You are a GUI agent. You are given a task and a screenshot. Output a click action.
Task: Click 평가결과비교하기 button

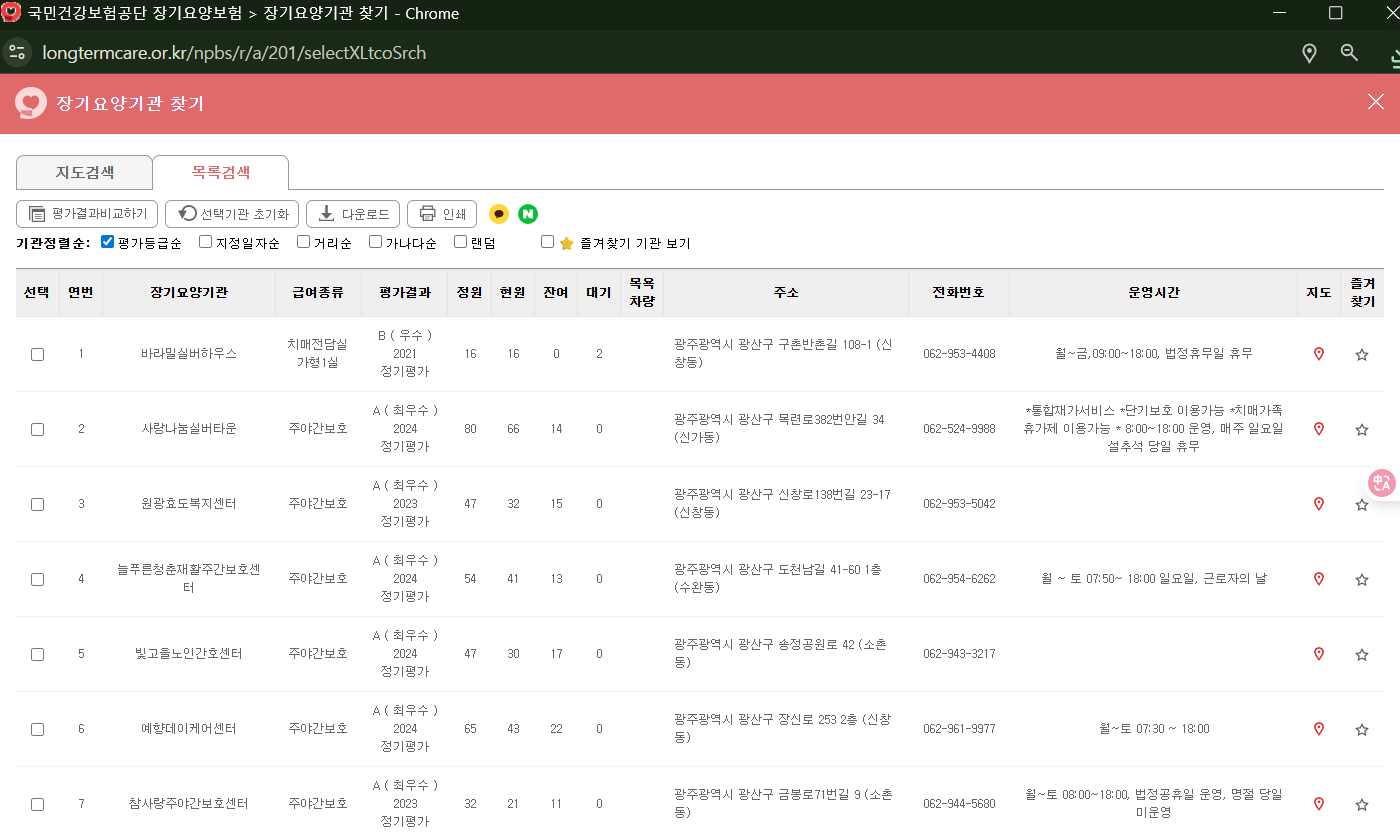pyautogui.click(x=87, y=214)
